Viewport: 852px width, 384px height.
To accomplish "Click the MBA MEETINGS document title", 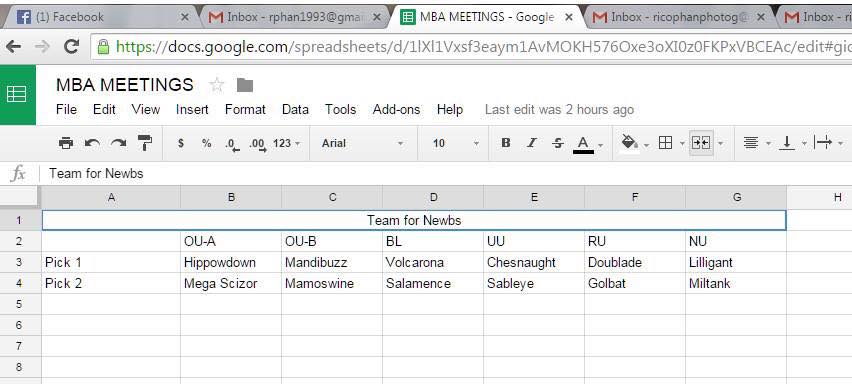I will (124, 85).
